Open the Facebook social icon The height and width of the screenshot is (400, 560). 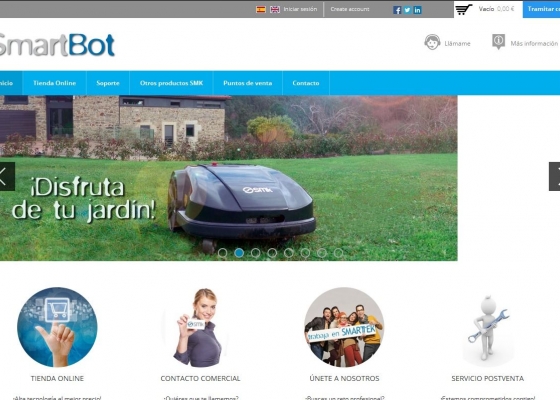tap(397, 10)
